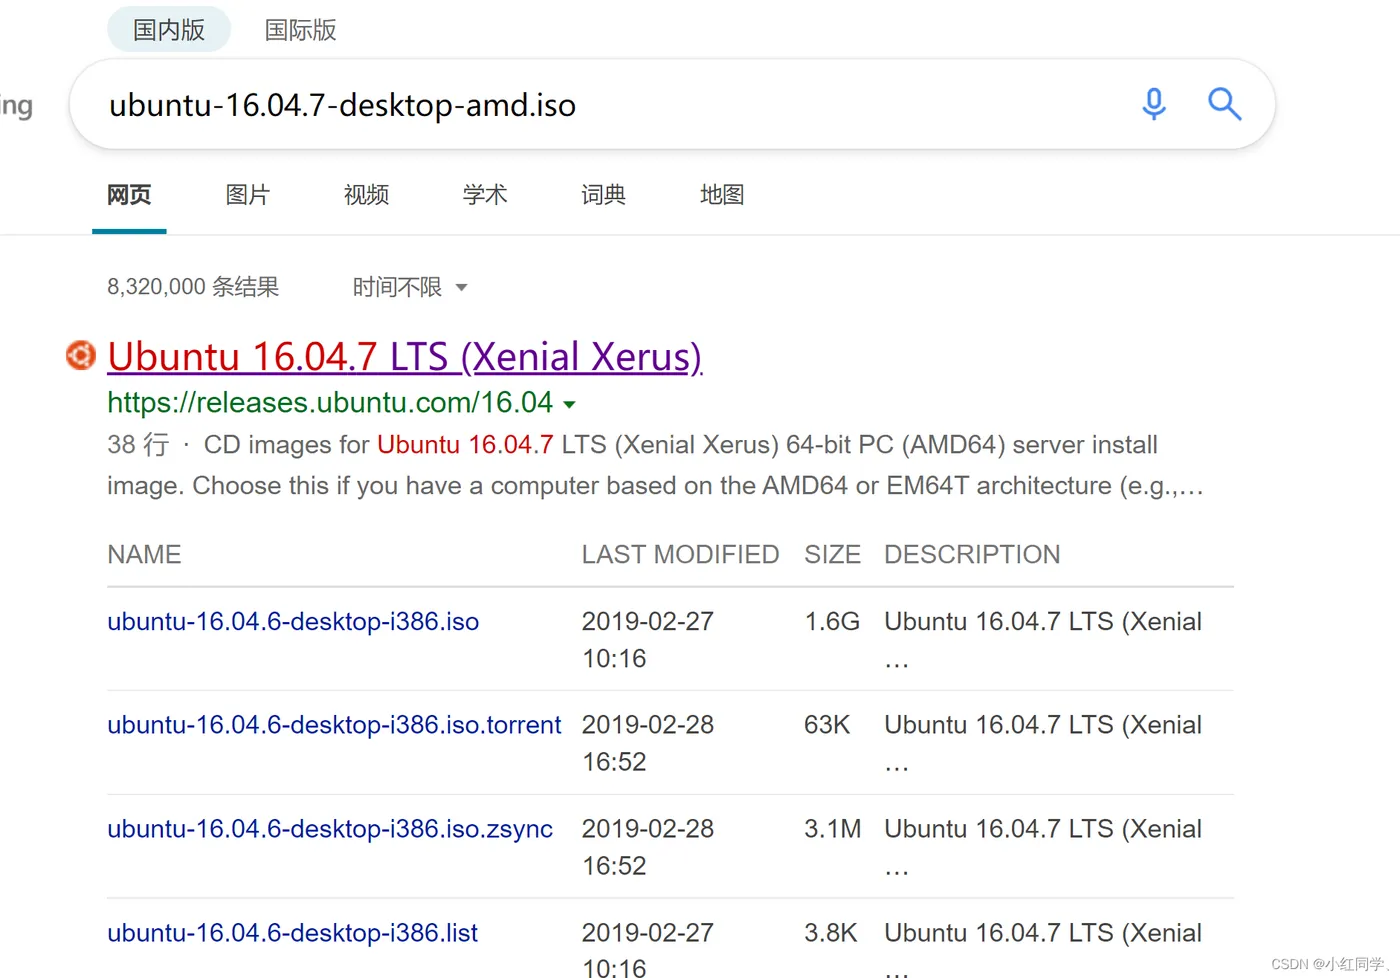The image size is (1400, 978).
Task: Click the 2019-02-28 16:52 date of the torrent row
Action: [648, 743]
